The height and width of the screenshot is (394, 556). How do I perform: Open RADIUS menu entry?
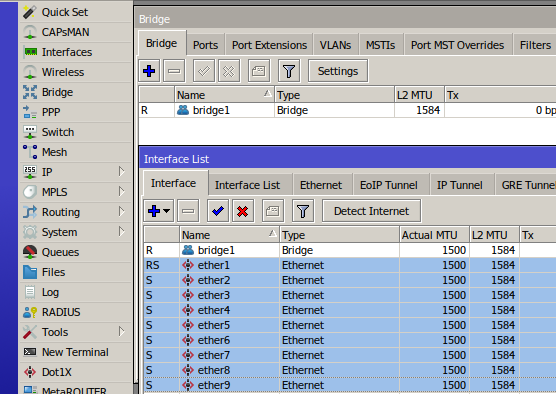(76, 312)
